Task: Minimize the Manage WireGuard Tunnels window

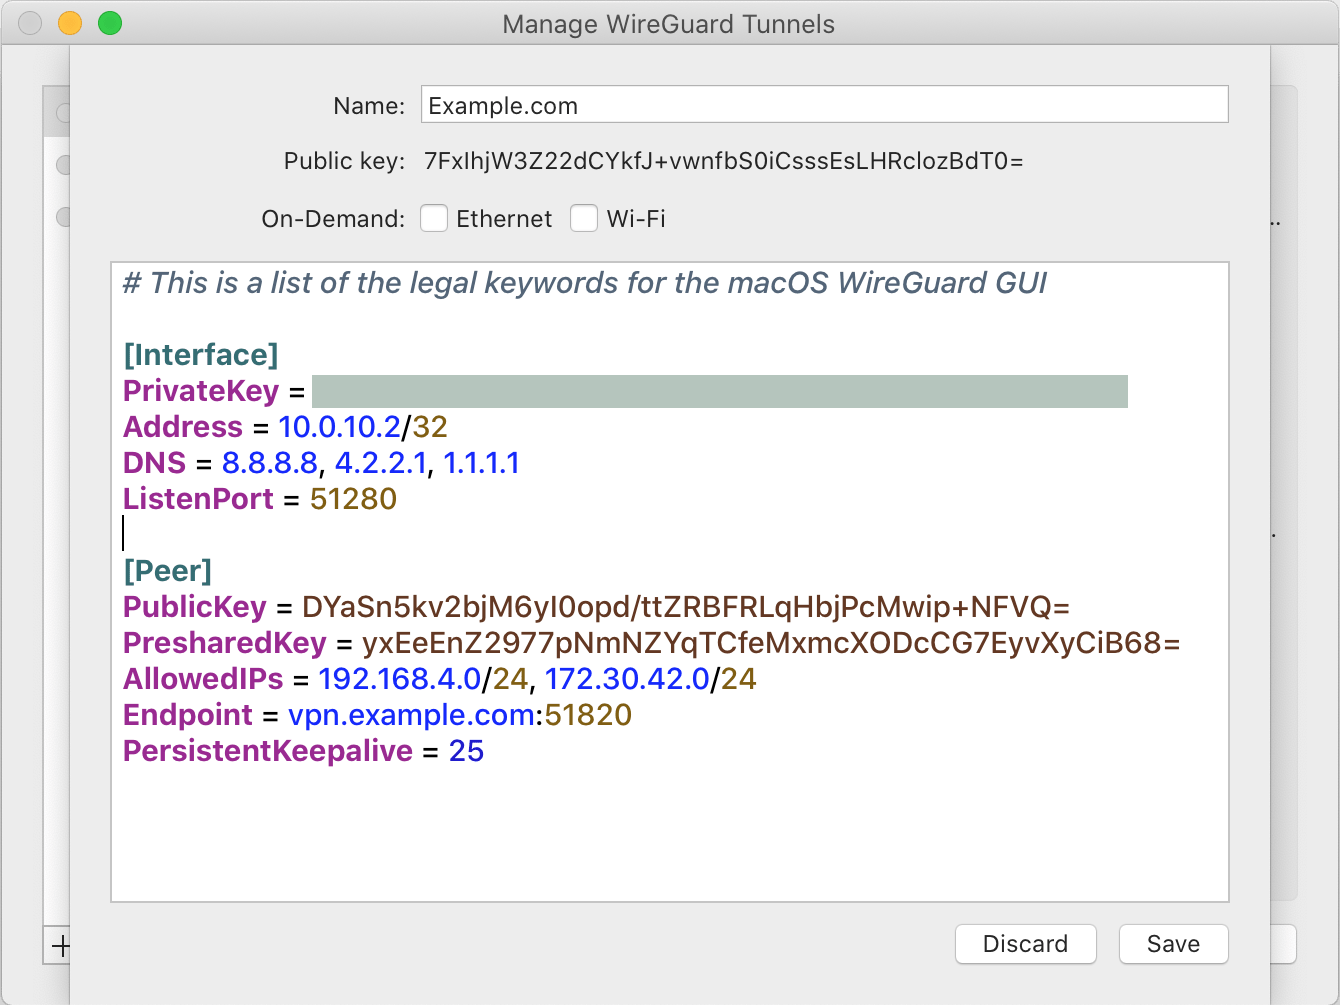Action: [x=70, y=23]
